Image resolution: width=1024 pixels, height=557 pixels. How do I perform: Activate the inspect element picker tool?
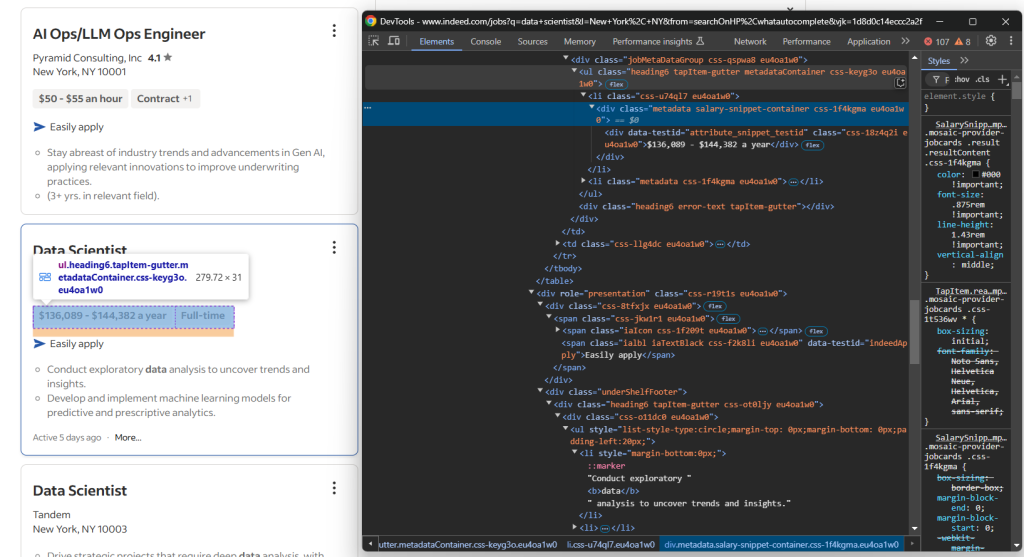pyautogui.click(x=374, y=41)
